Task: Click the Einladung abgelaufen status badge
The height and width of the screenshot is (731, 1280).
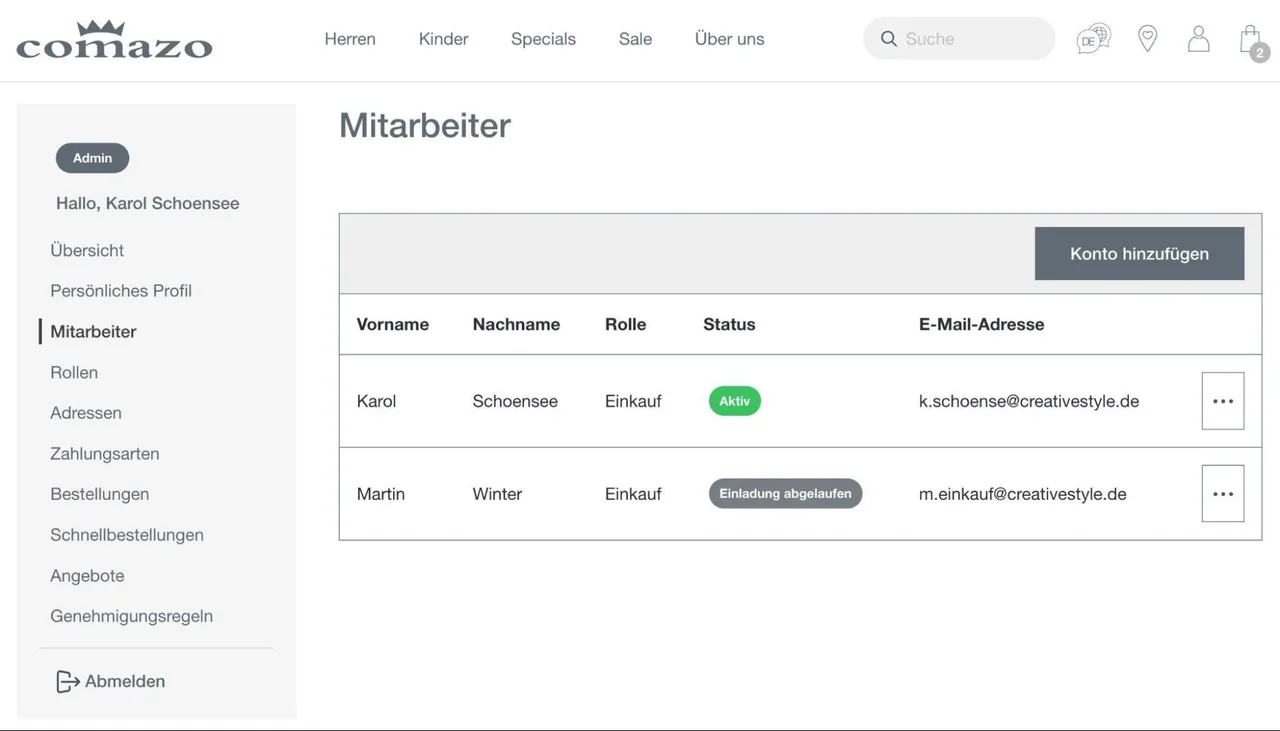Action: point(785,494)
